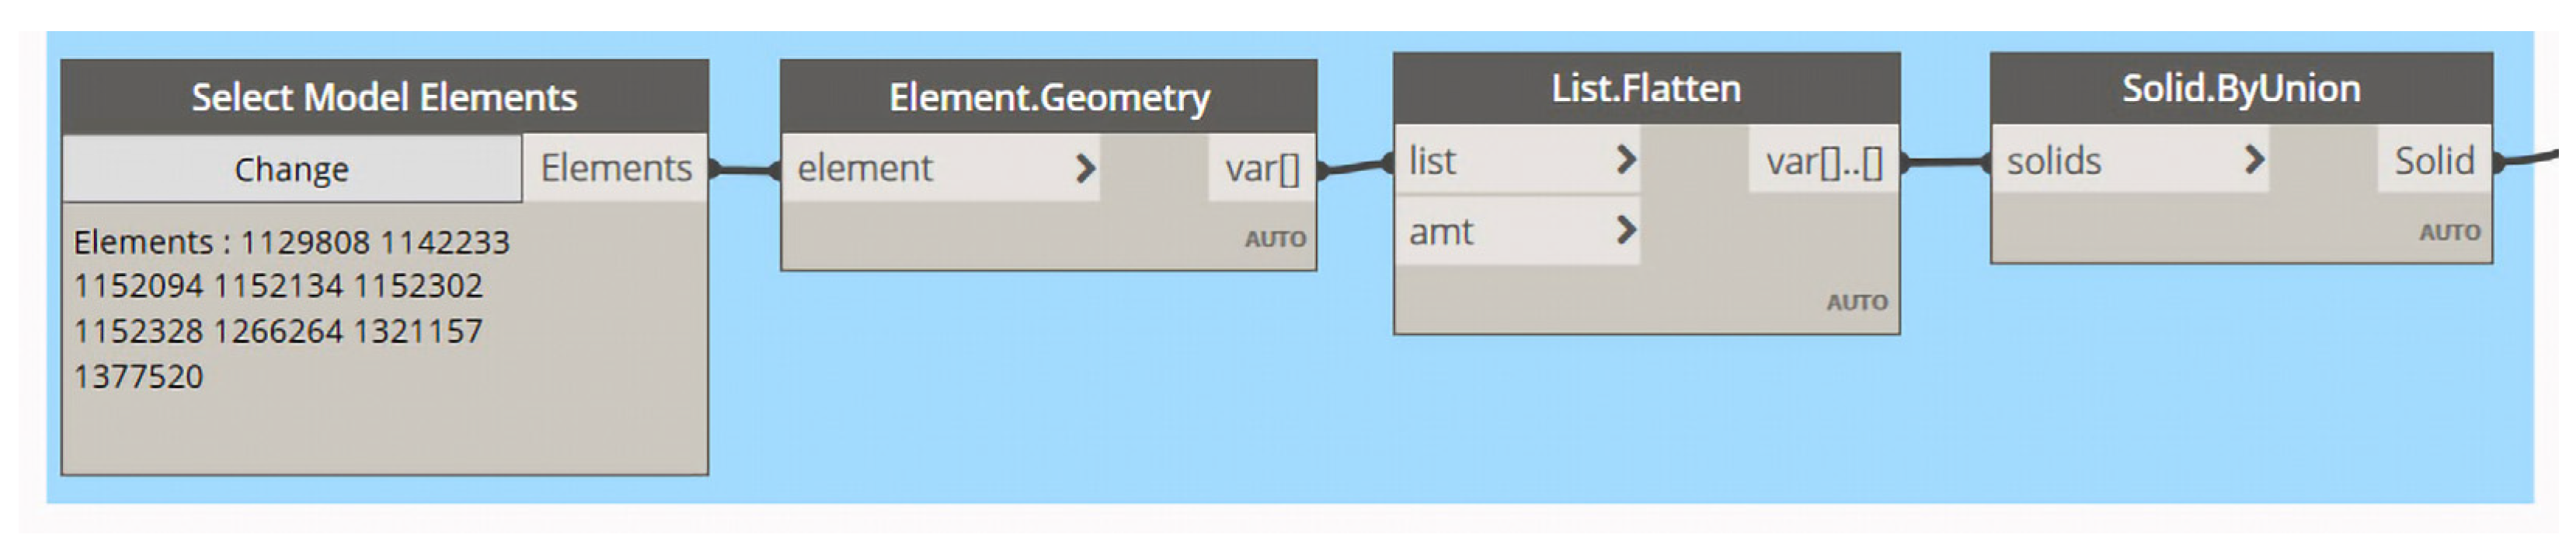Open AUTO lacing on List.Flatten node
This screenshot has width=2576, height=559.
(x=1857, y=302)
